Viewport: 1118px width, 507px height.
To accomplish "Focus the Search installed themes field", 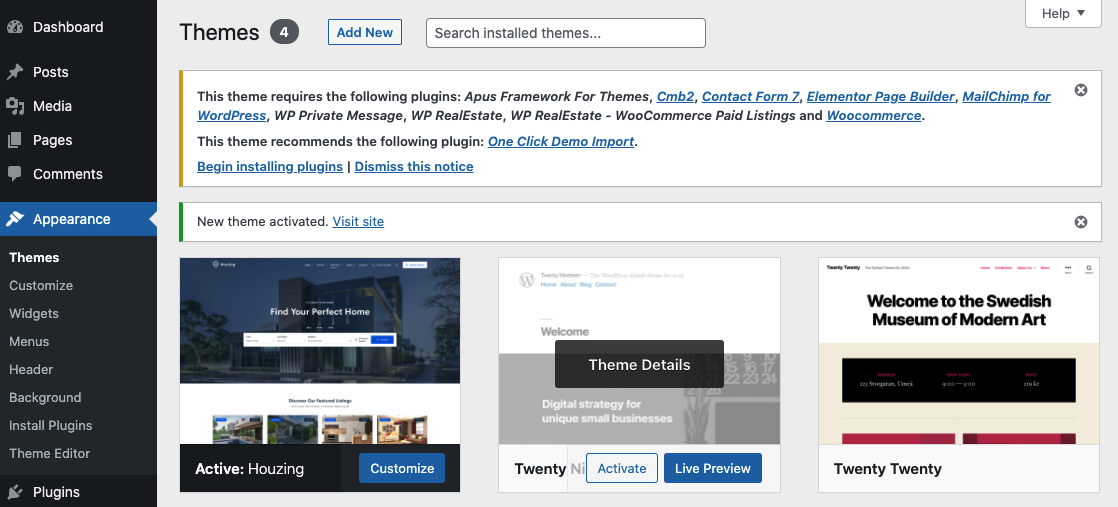I will pos(565,33).
